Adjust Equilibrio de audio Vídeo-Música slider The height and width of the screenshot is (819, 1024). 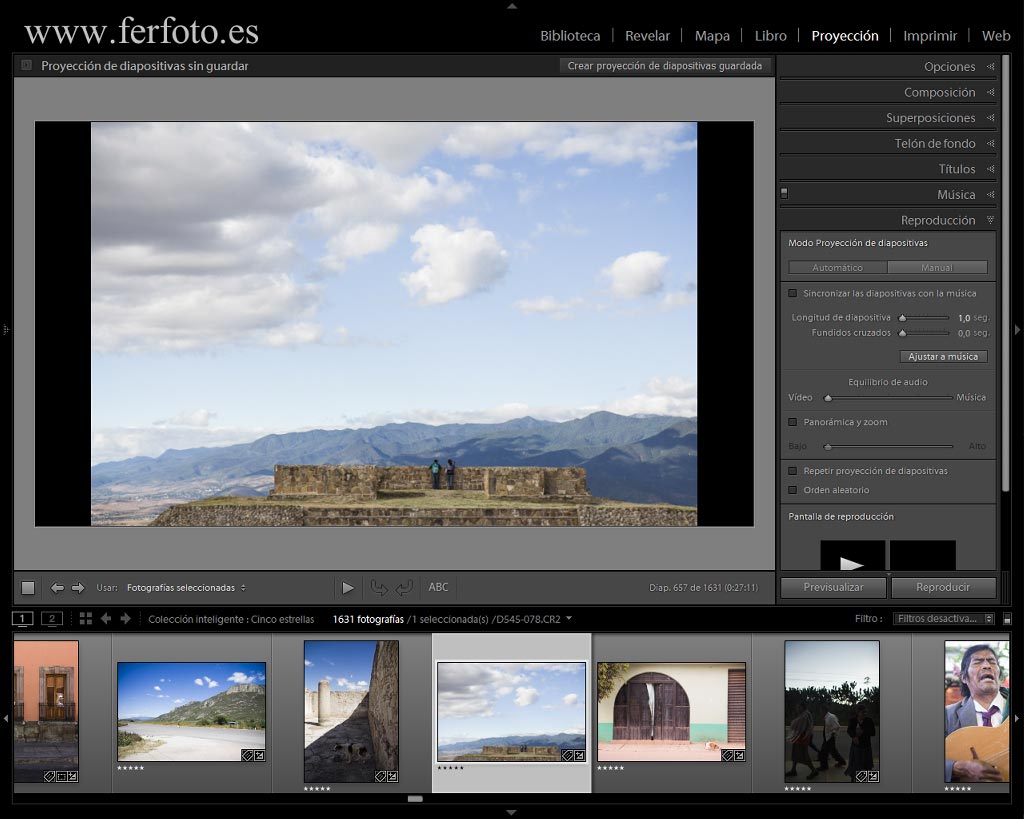click(828, 397)
